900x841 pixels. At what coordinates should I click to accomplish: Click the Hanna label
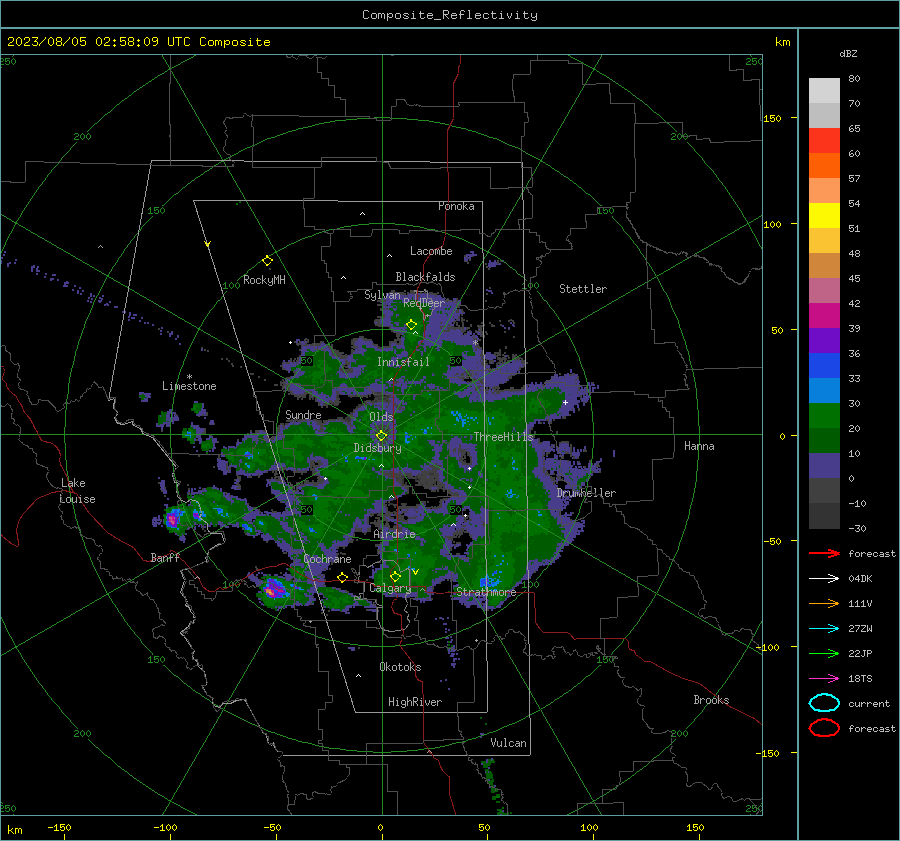699,446
